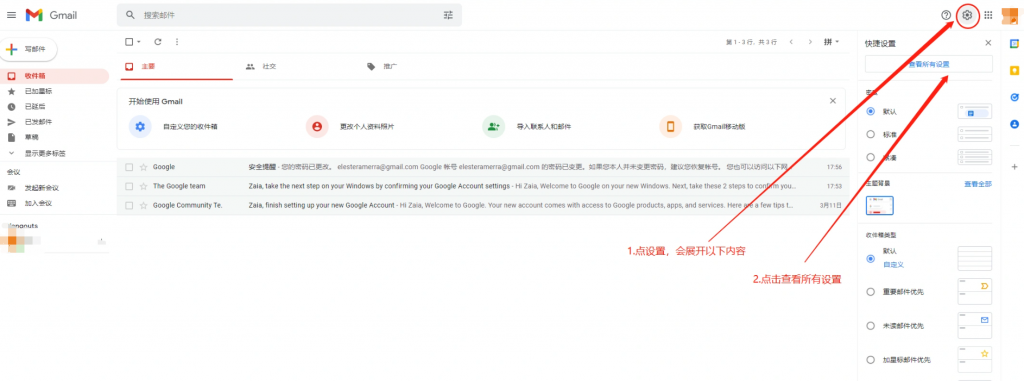The width and height of the screenshot is (1024, 381).
Task: Open the main menu hamburger icon
Action: (11, 15)
